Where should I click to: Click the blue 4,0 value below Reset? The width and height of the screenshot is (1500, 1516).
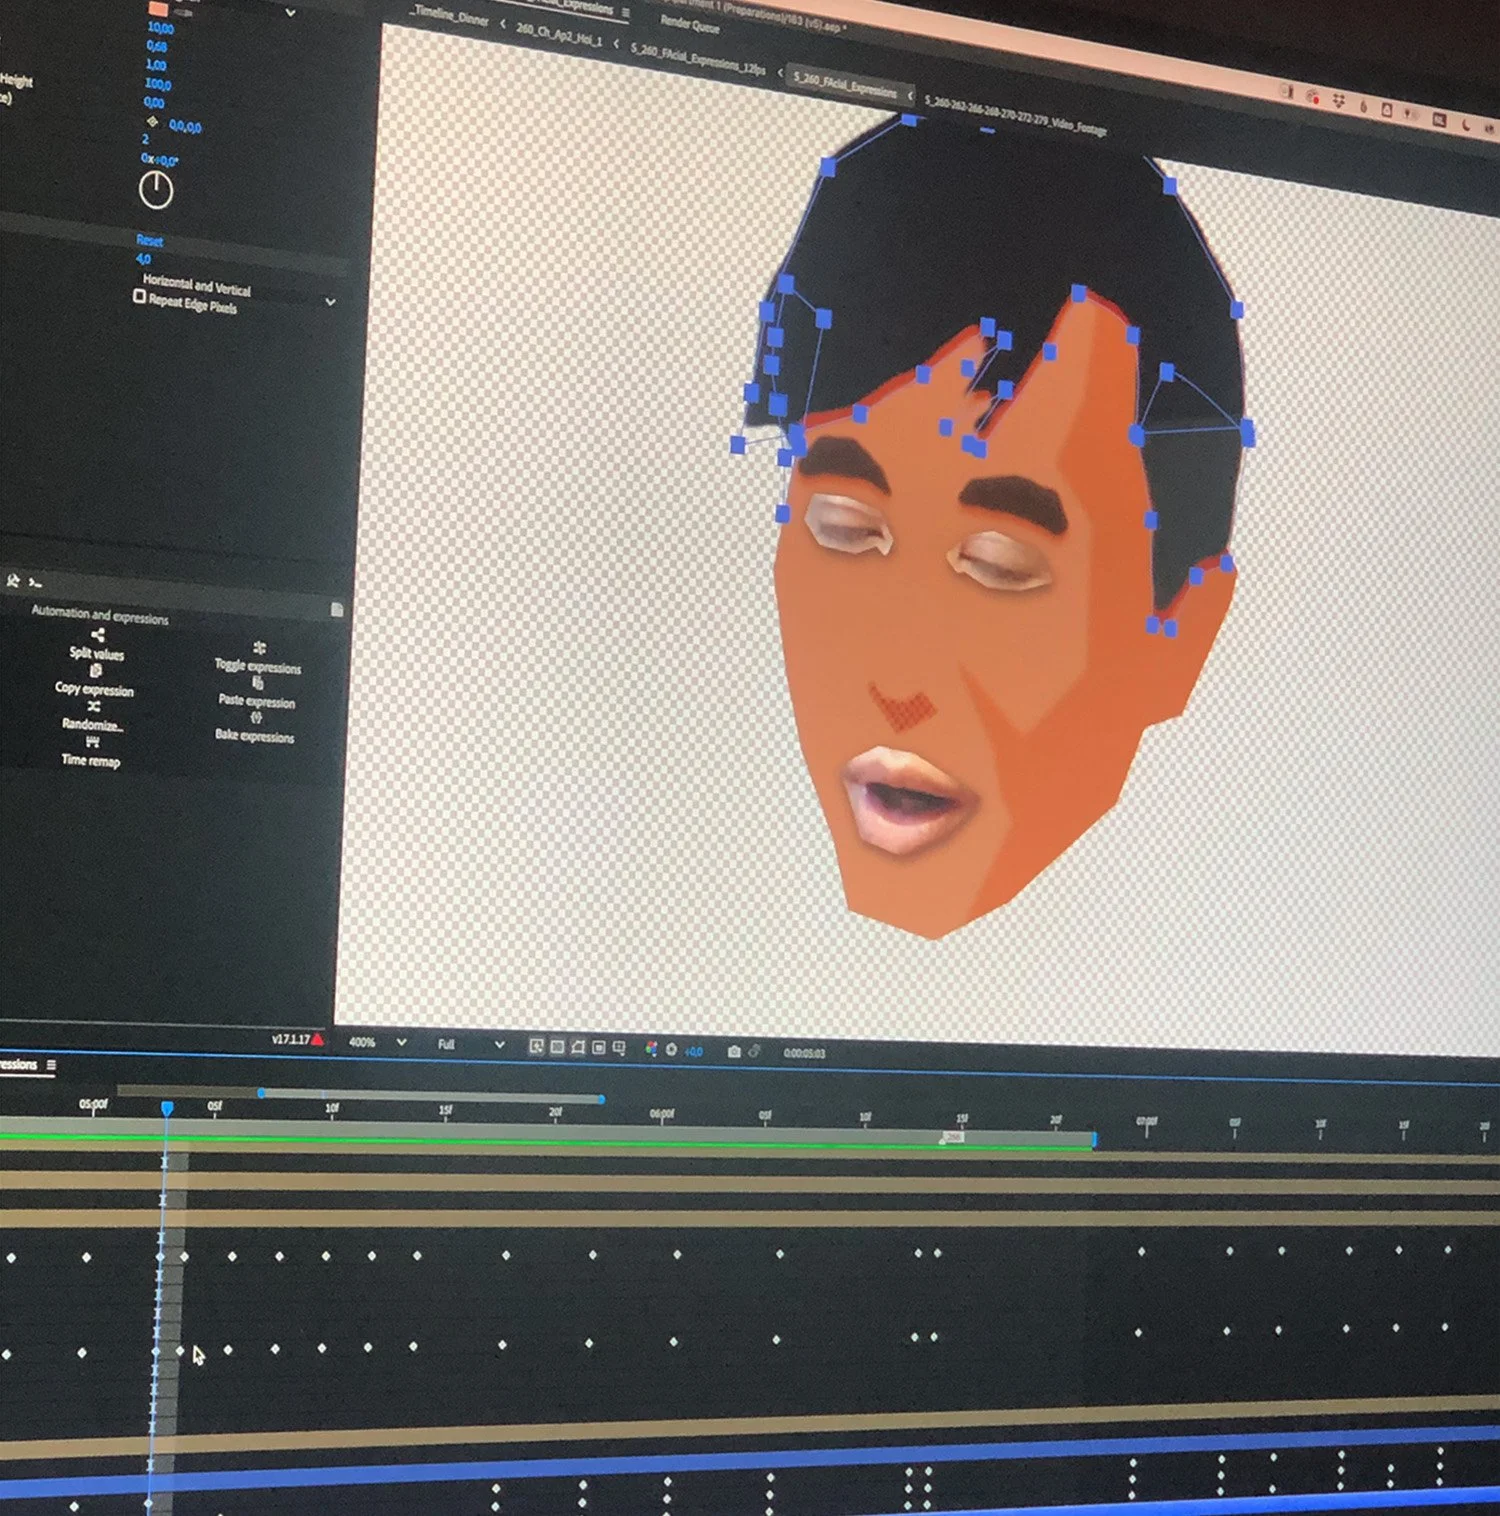click(143, 259)
